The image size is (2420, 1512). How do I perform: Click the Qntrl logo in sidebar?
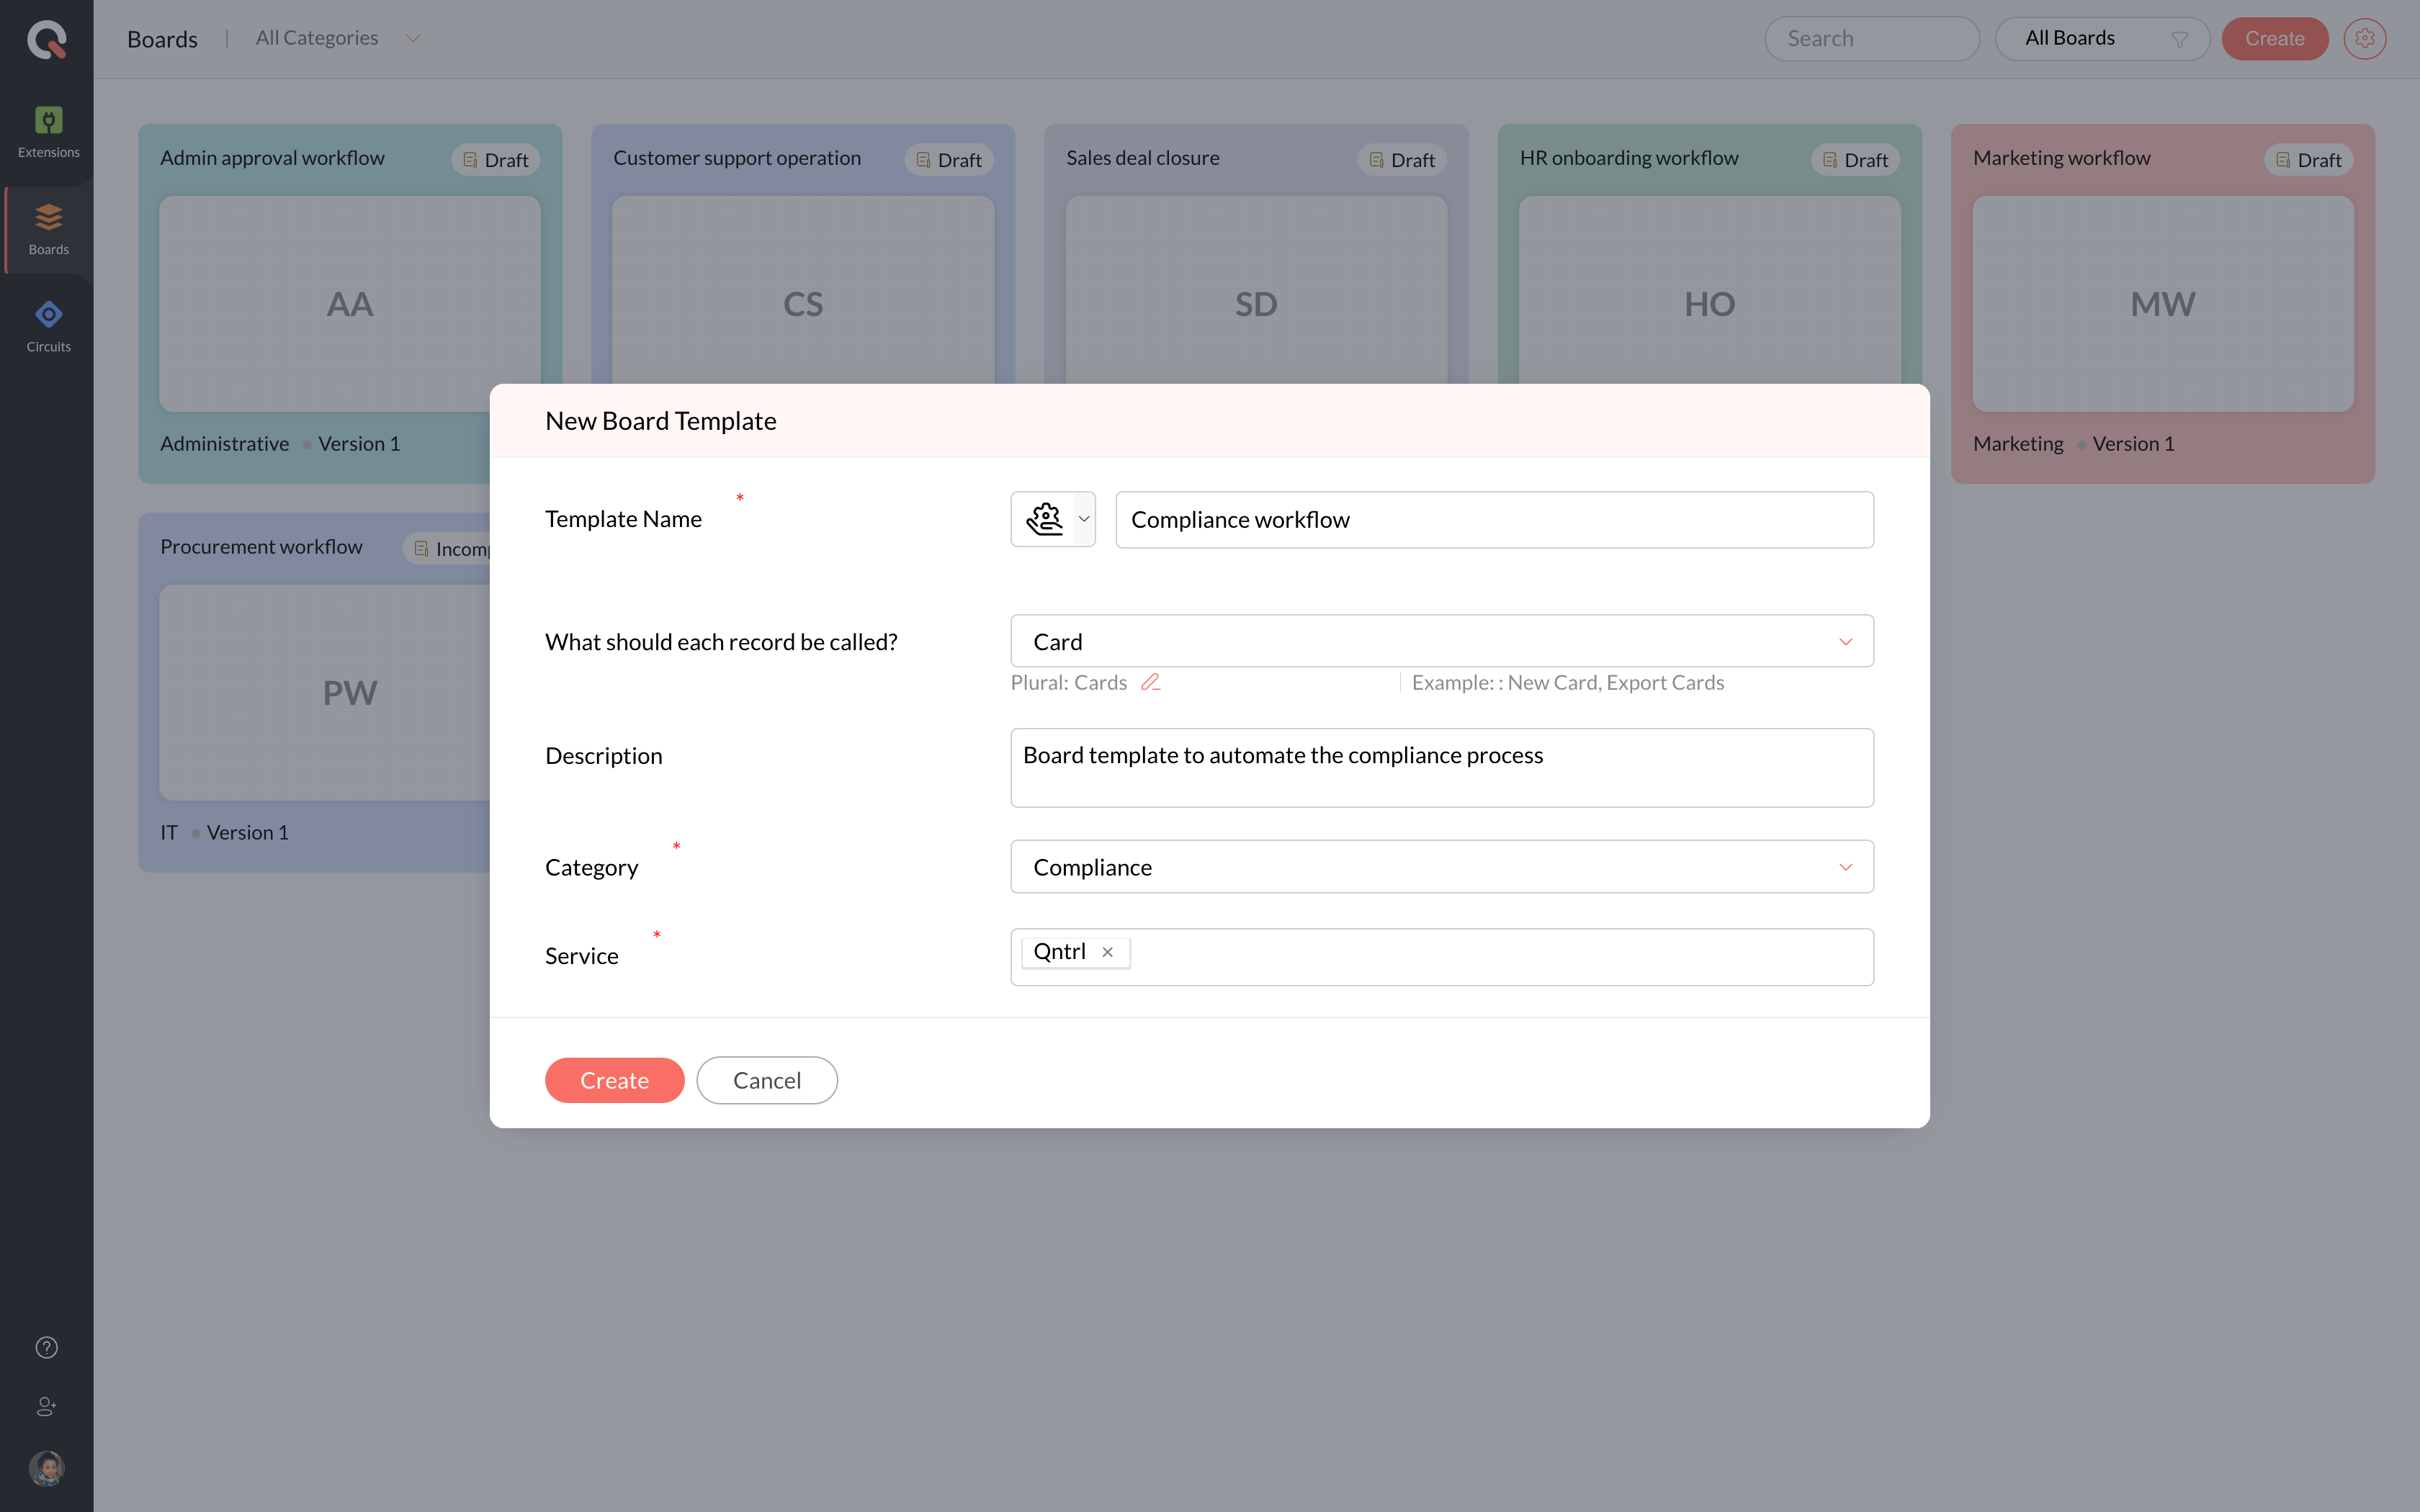[47, 40]
